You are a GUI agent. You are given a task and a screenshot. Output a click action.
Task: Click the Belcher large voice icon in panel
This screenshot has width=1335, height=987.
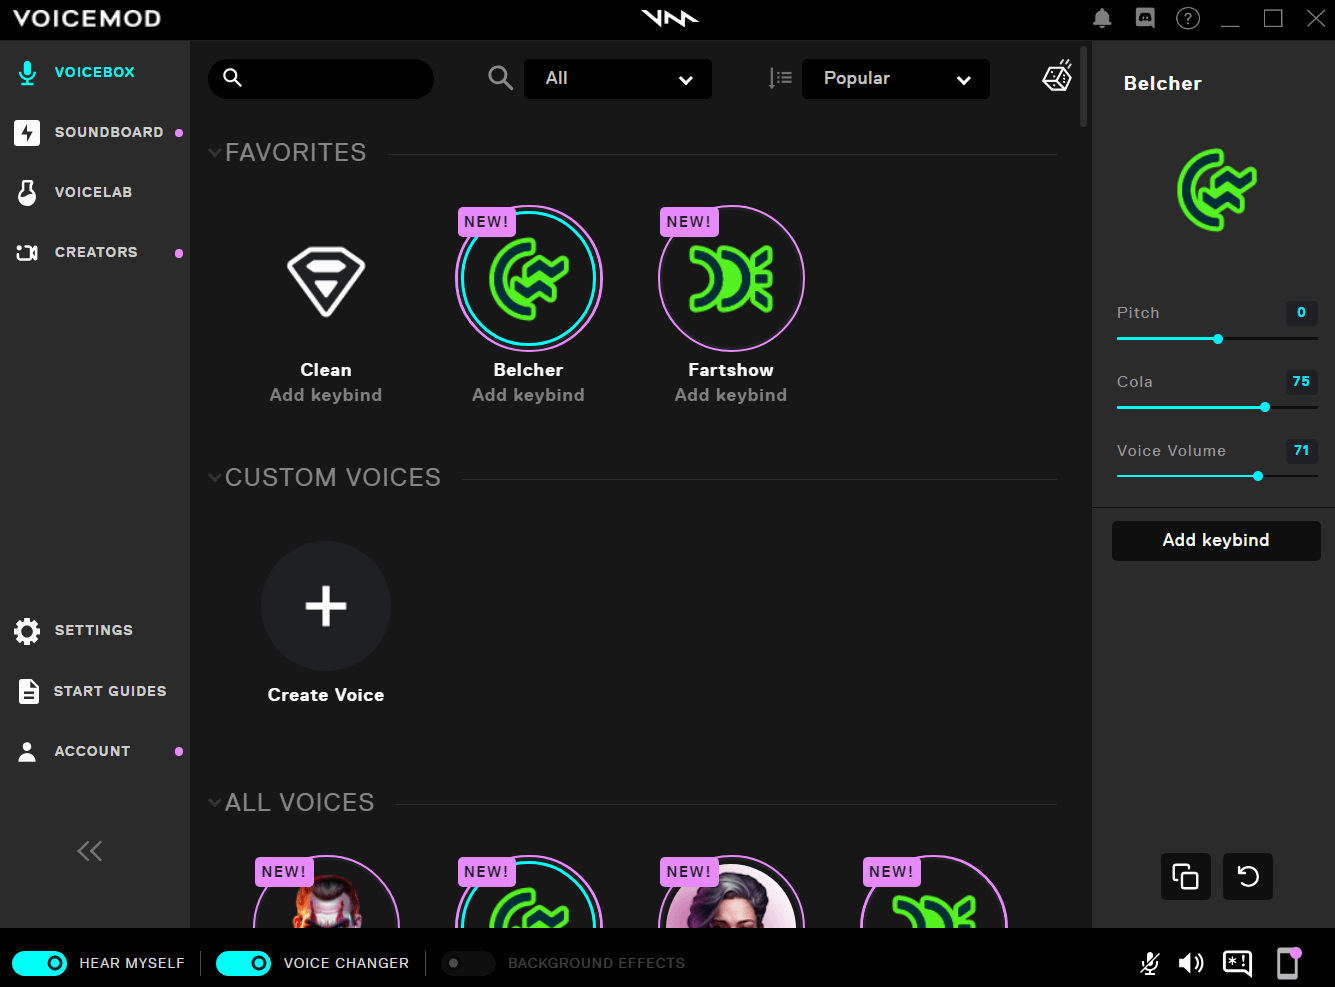click(1217, 190)
